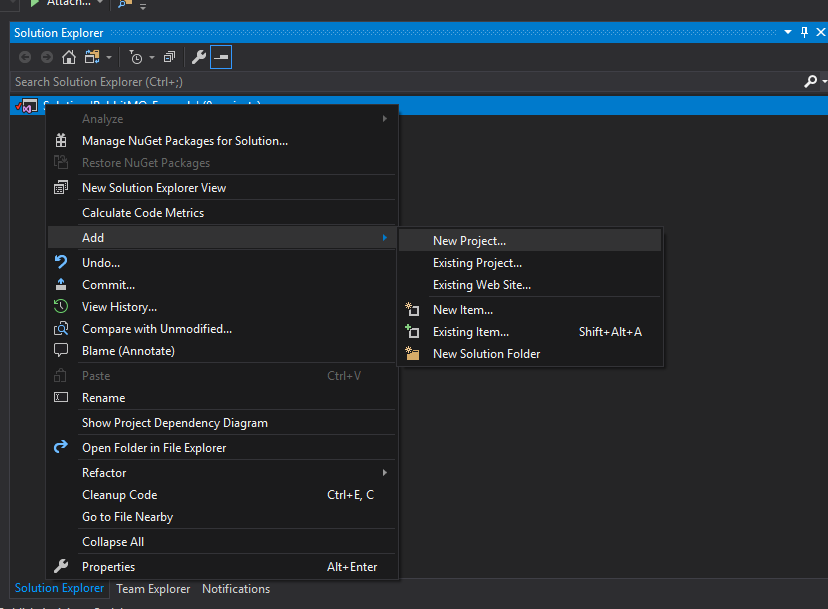Viewport: 828px width, 609px height.
Task: Click the New Solution Explorer View icon
Action: click(x=61, y=187)
